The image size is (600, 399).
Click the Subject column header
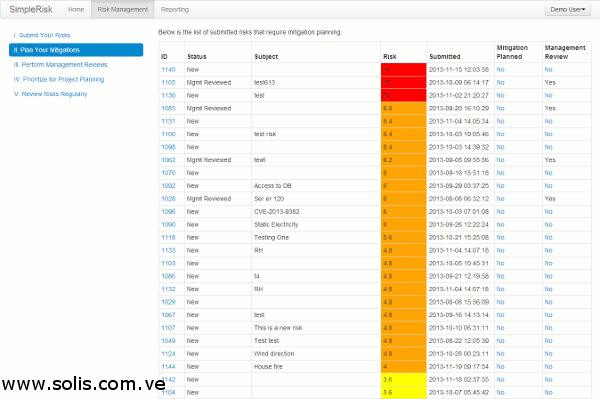[x=266, y=57]
